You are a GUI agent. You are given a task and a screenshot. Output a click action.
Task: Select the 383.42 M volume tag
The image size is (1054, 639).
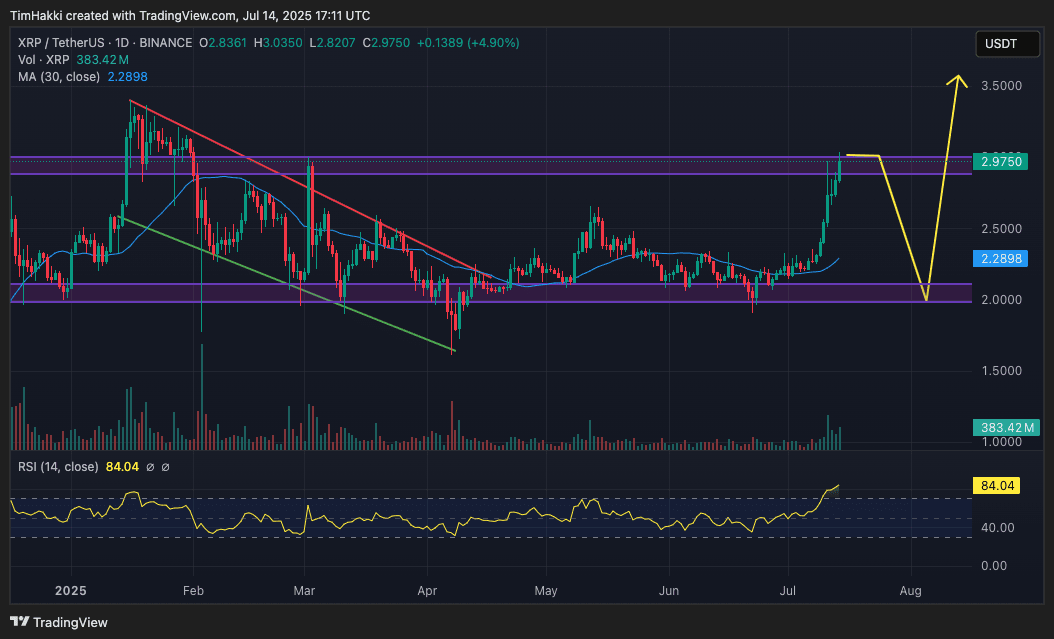1006,427
